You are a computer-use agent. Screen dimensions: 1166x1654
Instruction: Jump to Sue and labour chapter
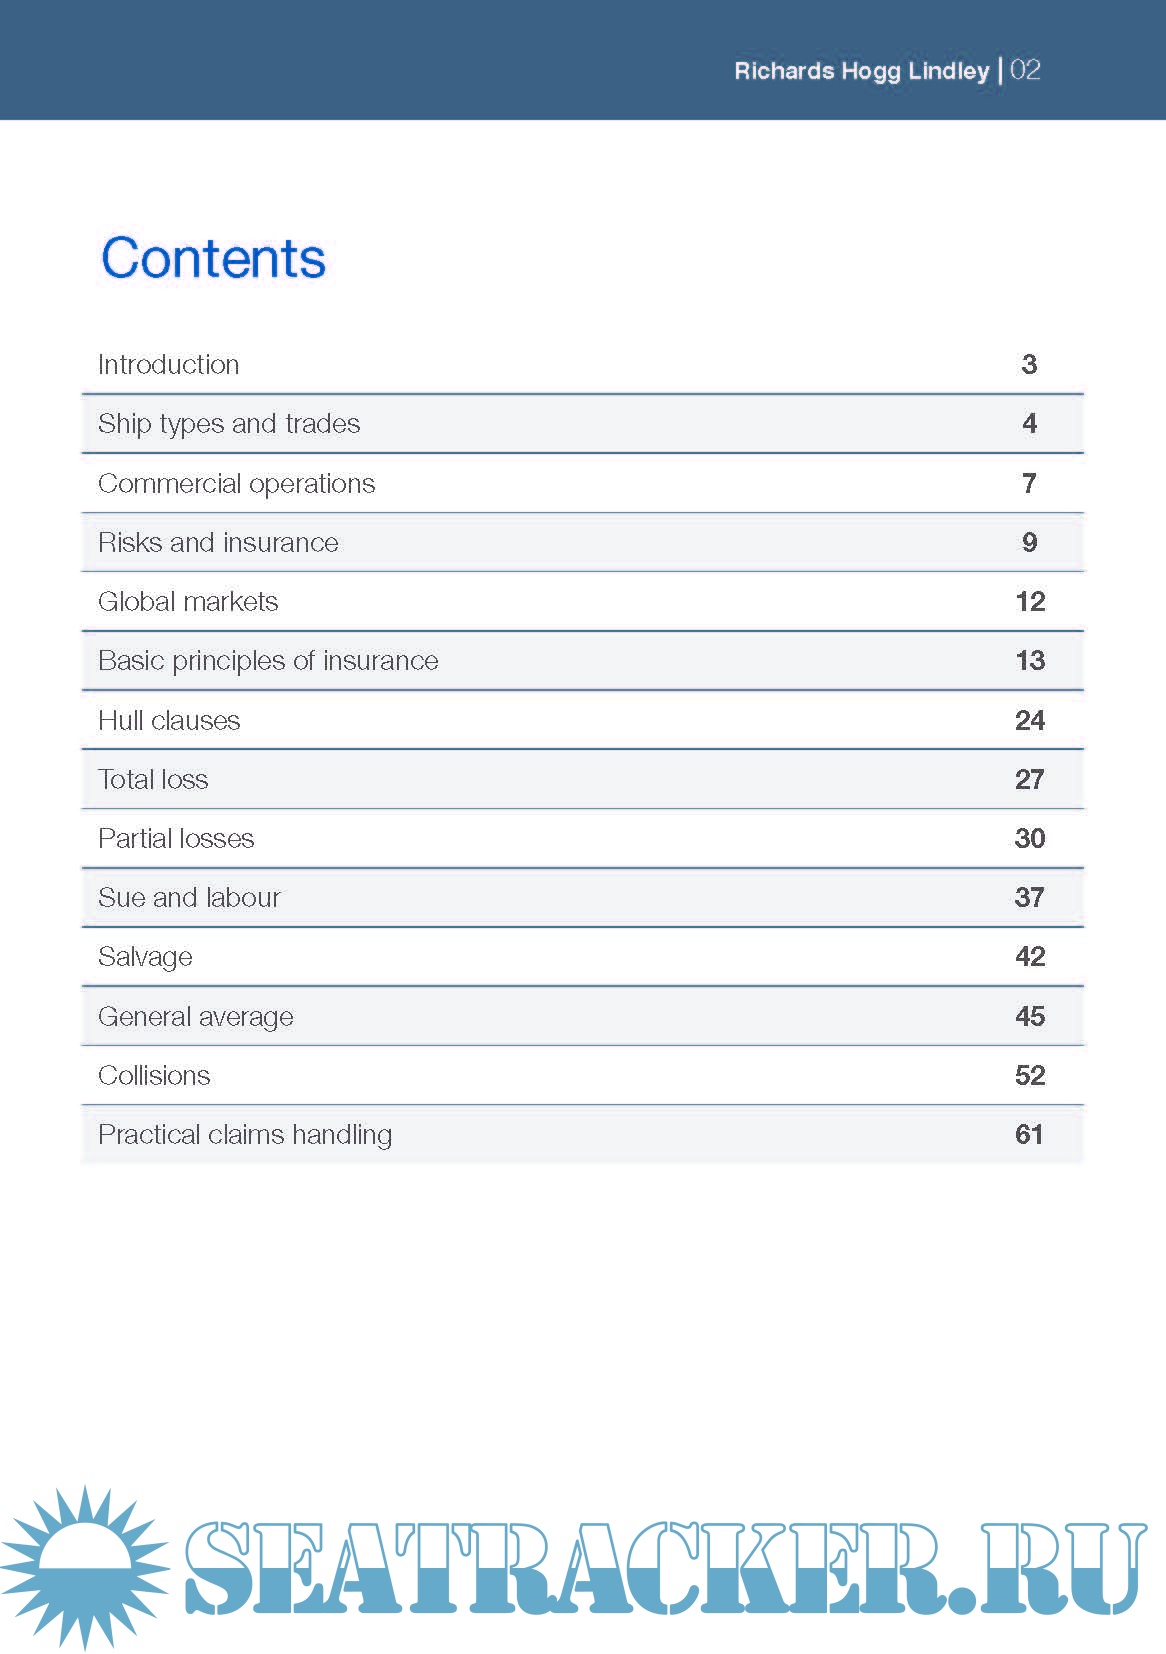coord(189,898)
